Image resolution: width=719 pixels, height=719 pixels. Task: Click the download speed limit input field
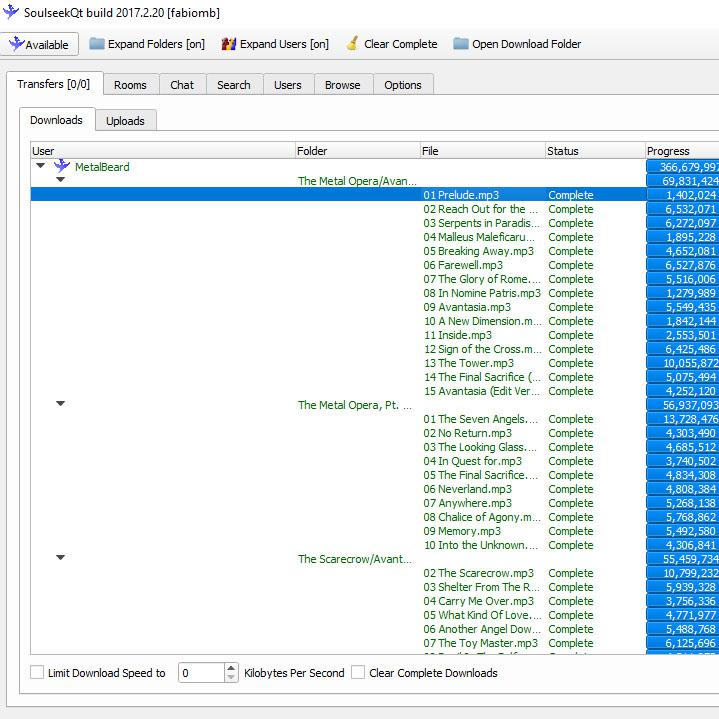pos(201,673)
